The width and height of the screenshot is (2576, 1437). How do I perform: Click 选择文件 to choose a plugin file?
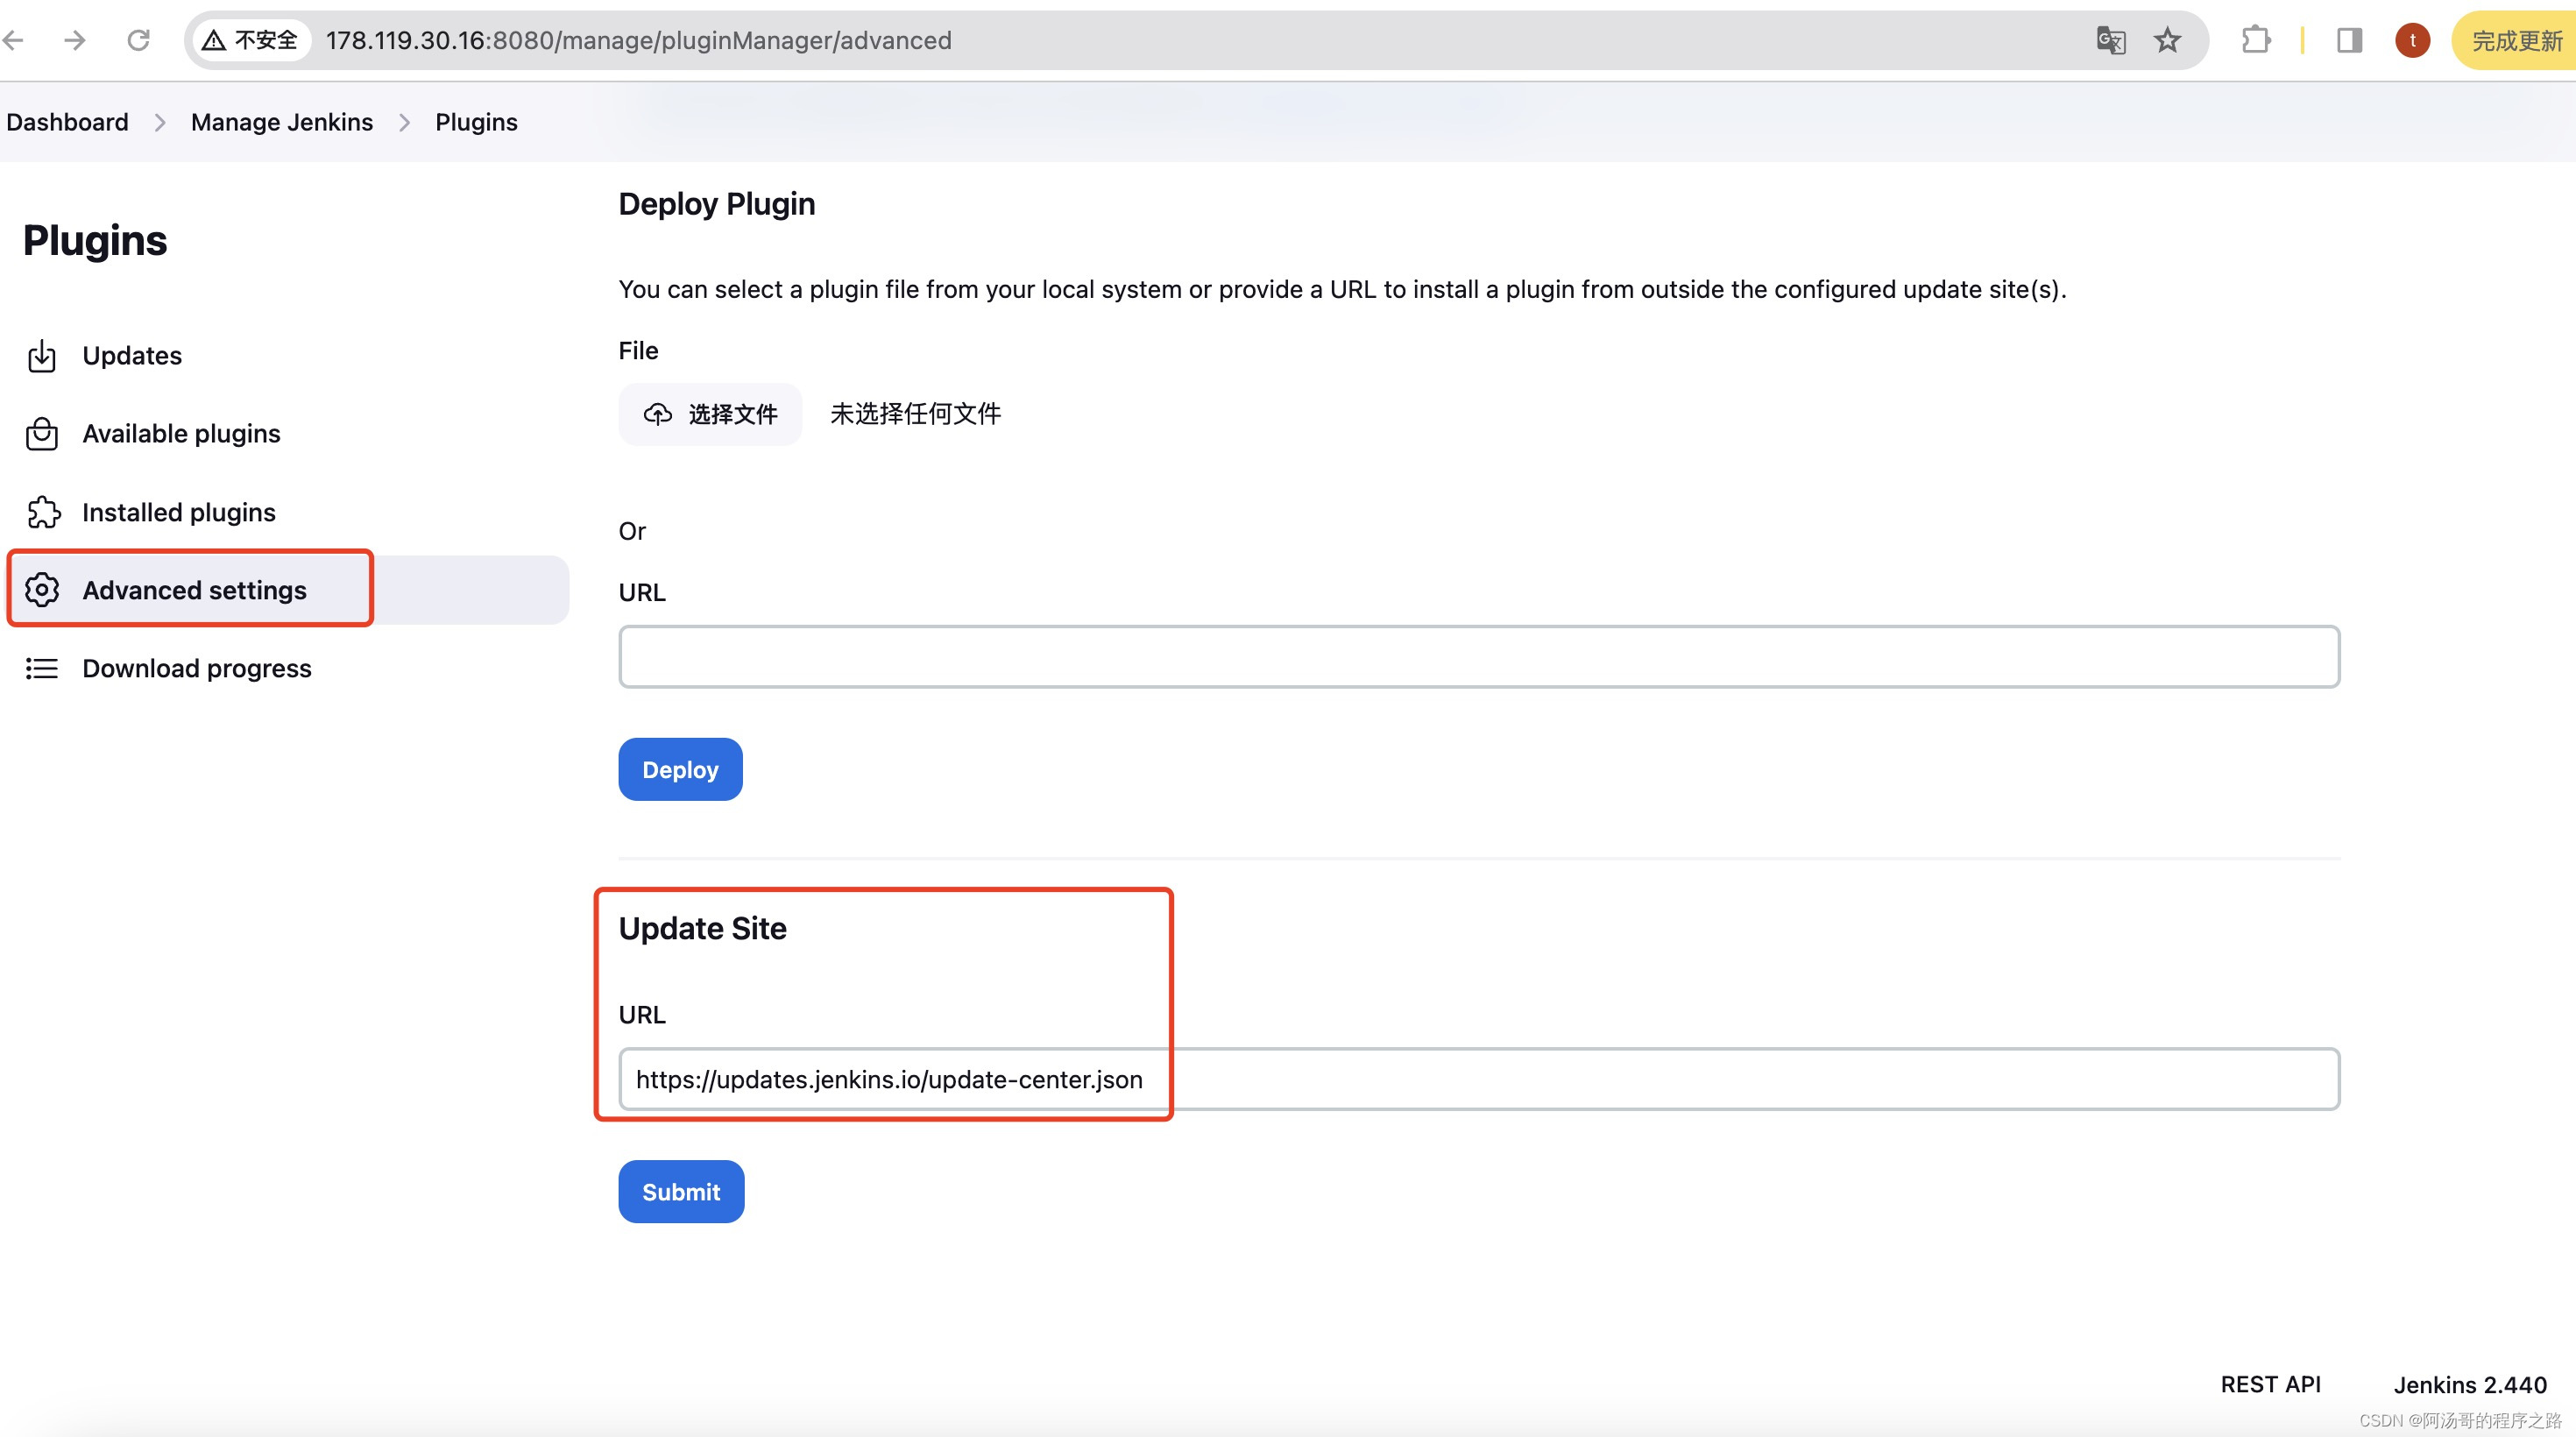[x=710, y=414]
